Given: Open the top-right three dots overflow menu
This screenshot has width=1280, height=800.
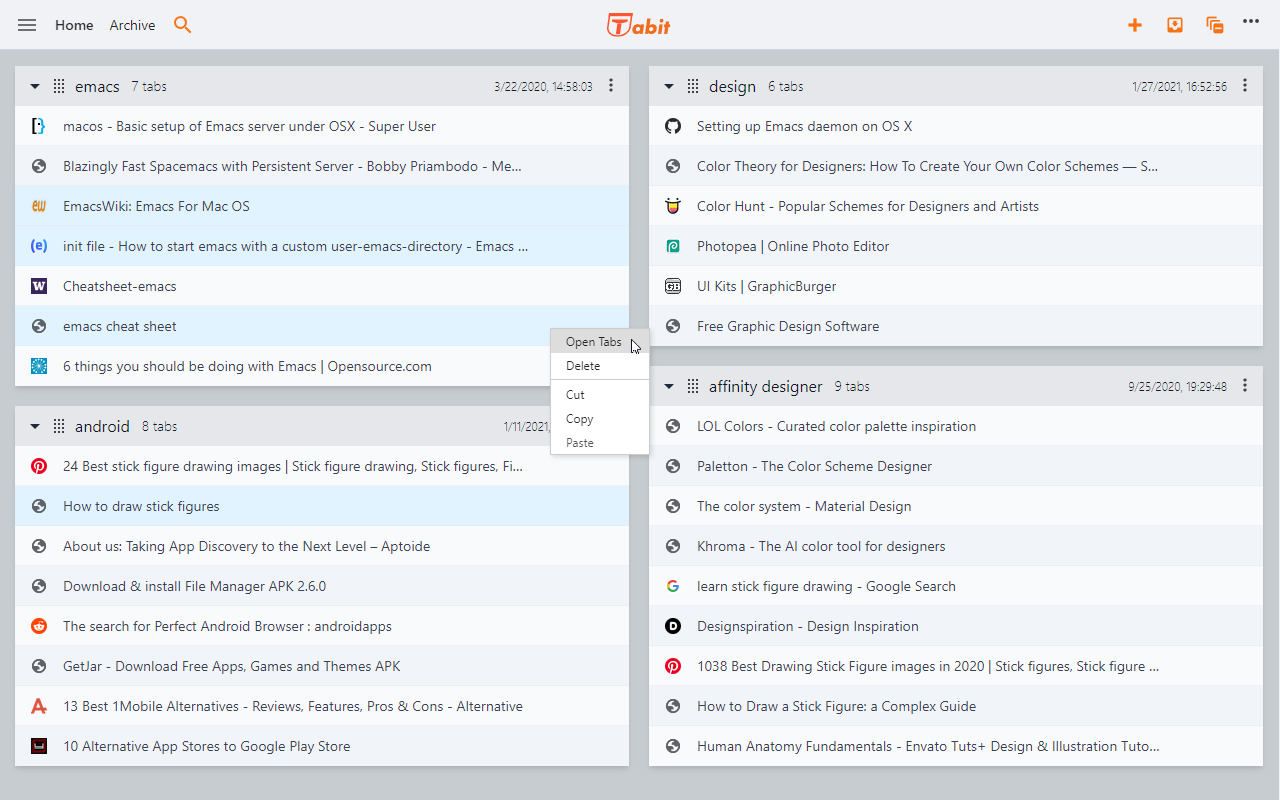Looking at the screenshot, I should click(x=1251, y=21).
